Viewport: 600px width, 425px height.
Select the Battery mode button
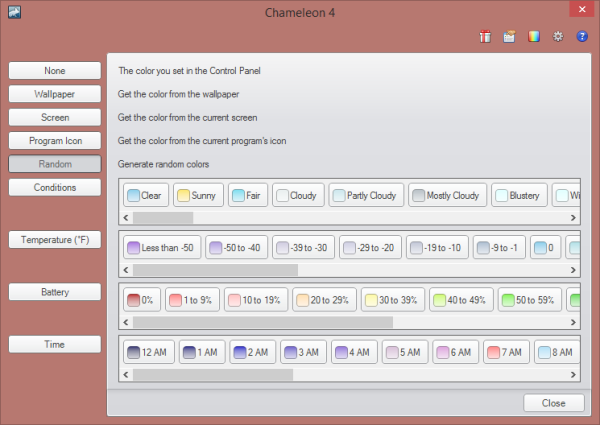coord(55,292)
